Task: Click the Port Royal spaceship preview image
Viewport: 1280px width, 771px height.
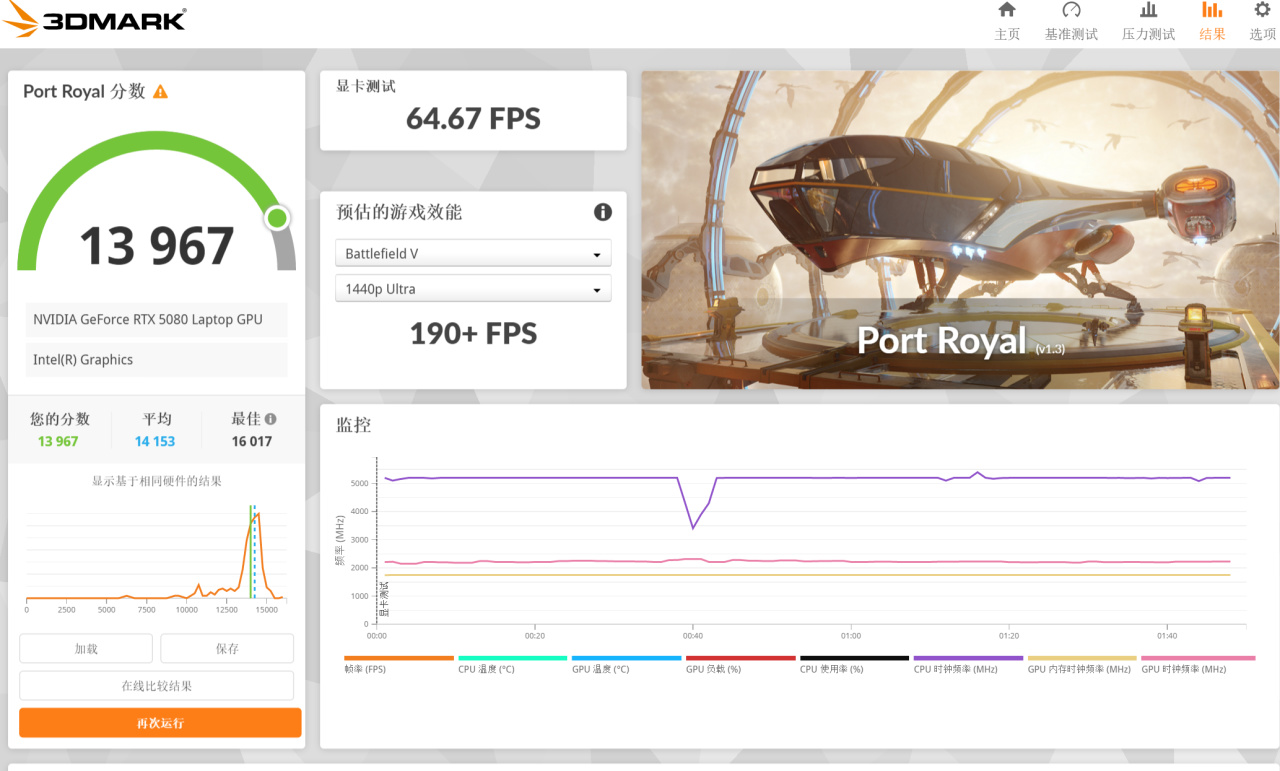Action: pos(960,230)
